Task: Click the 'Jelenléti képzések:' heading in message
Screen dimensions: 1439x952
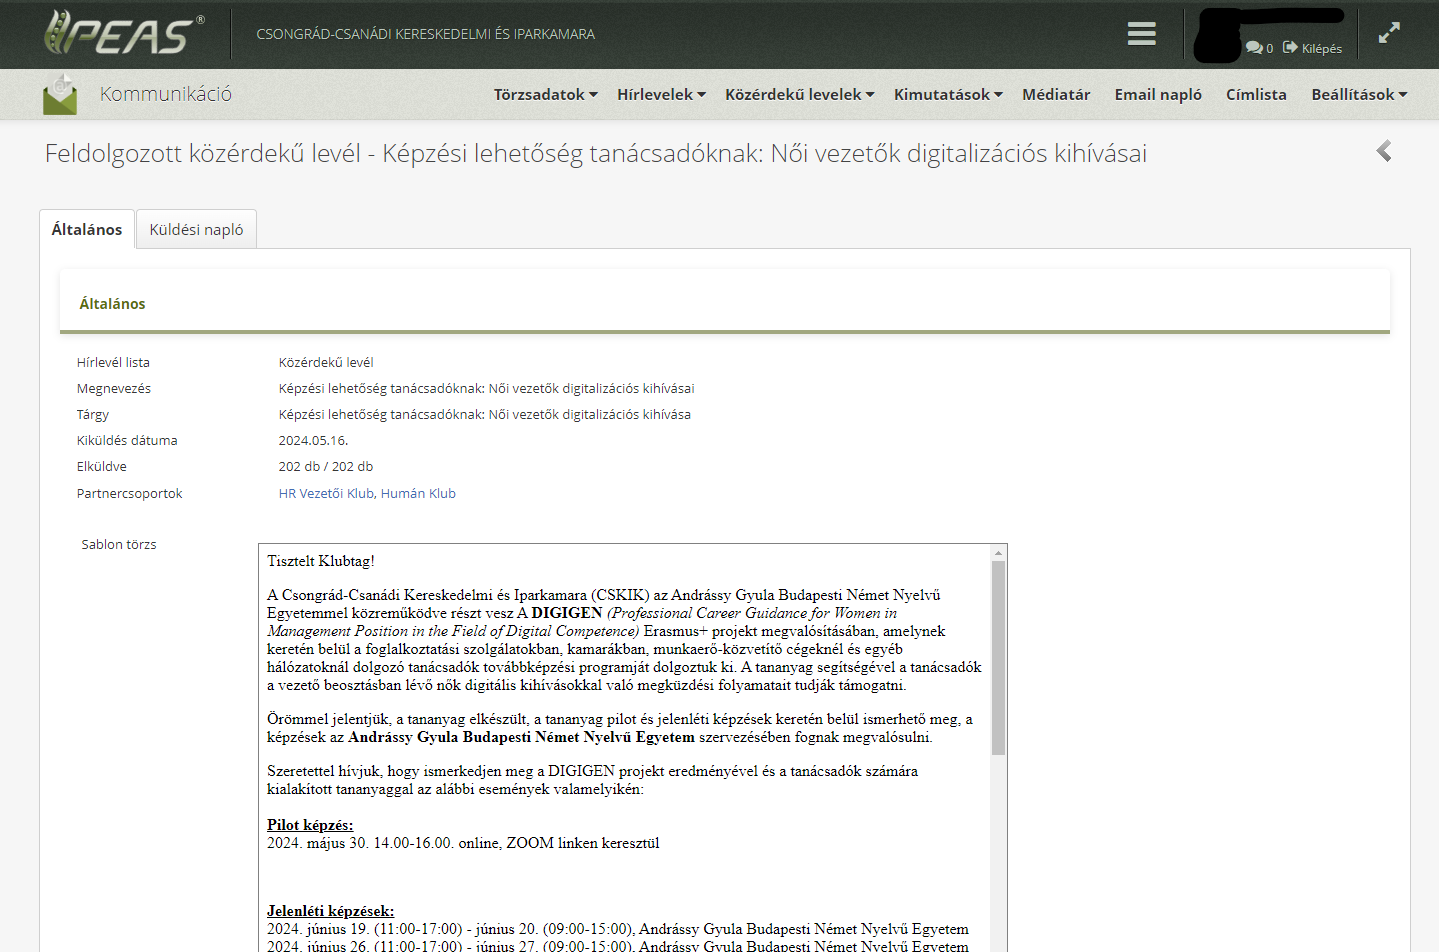Action: [x=330, y=911]
